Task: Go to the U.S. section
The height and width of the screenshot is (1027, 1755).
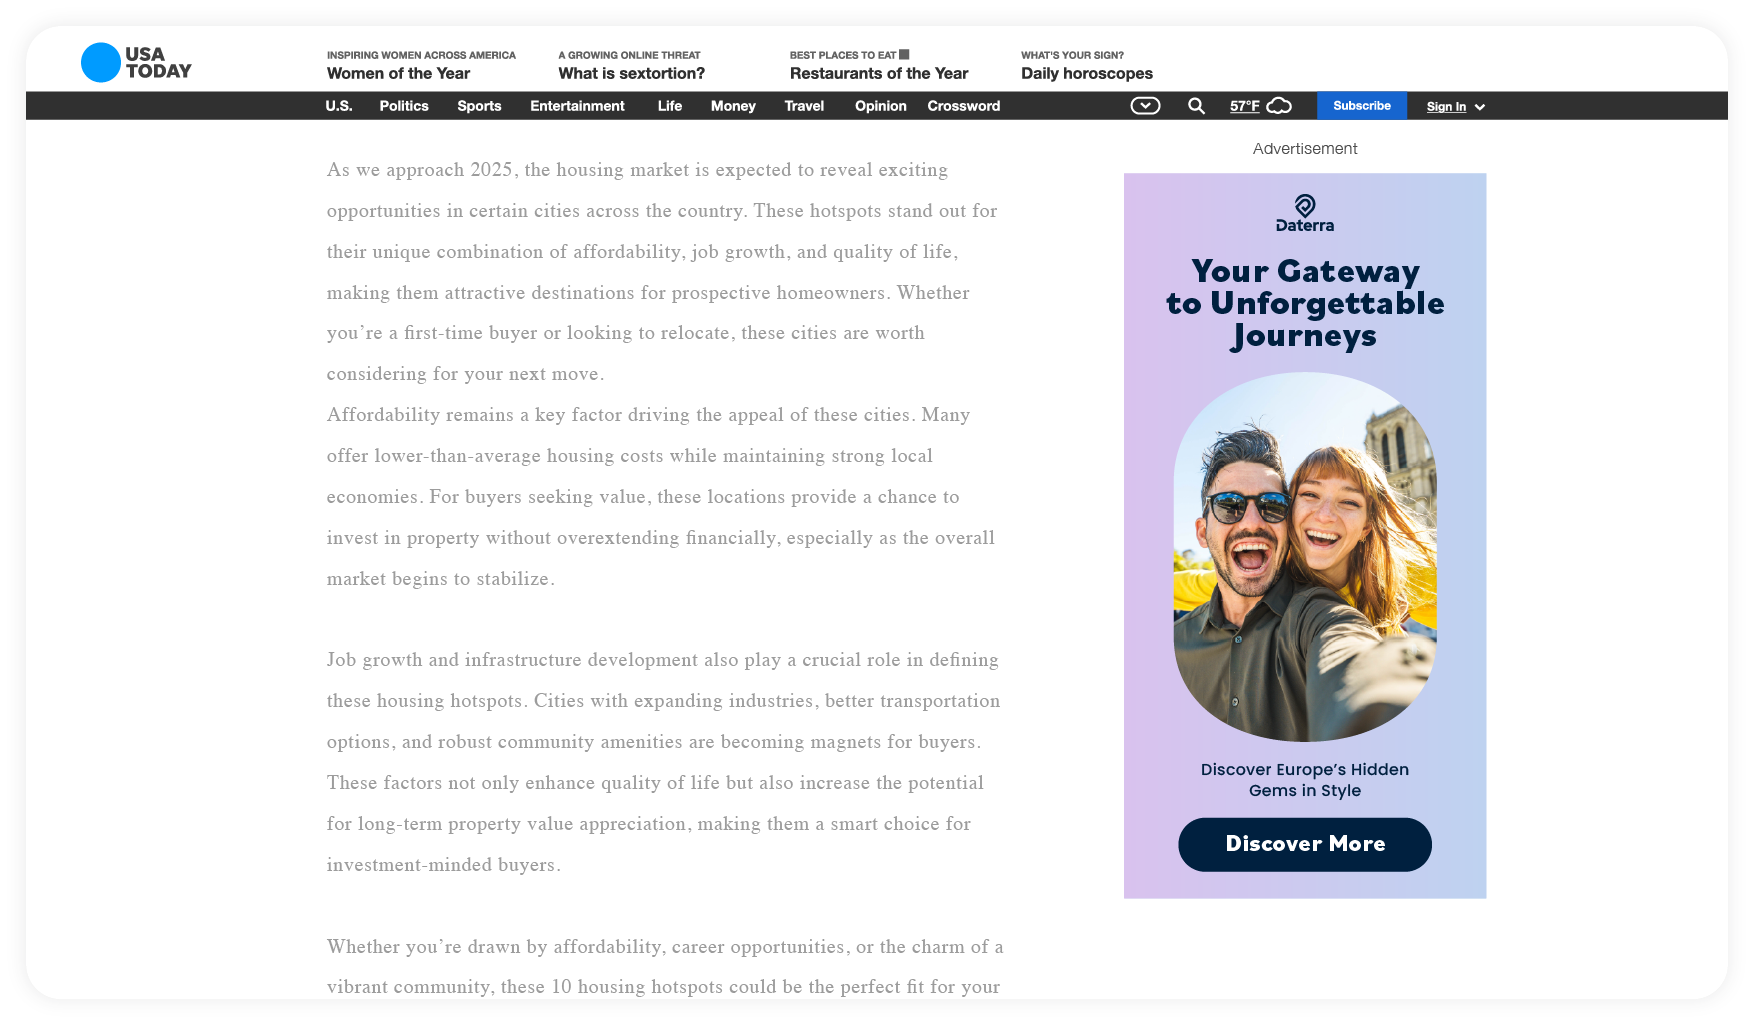Action: pos(339,106)
